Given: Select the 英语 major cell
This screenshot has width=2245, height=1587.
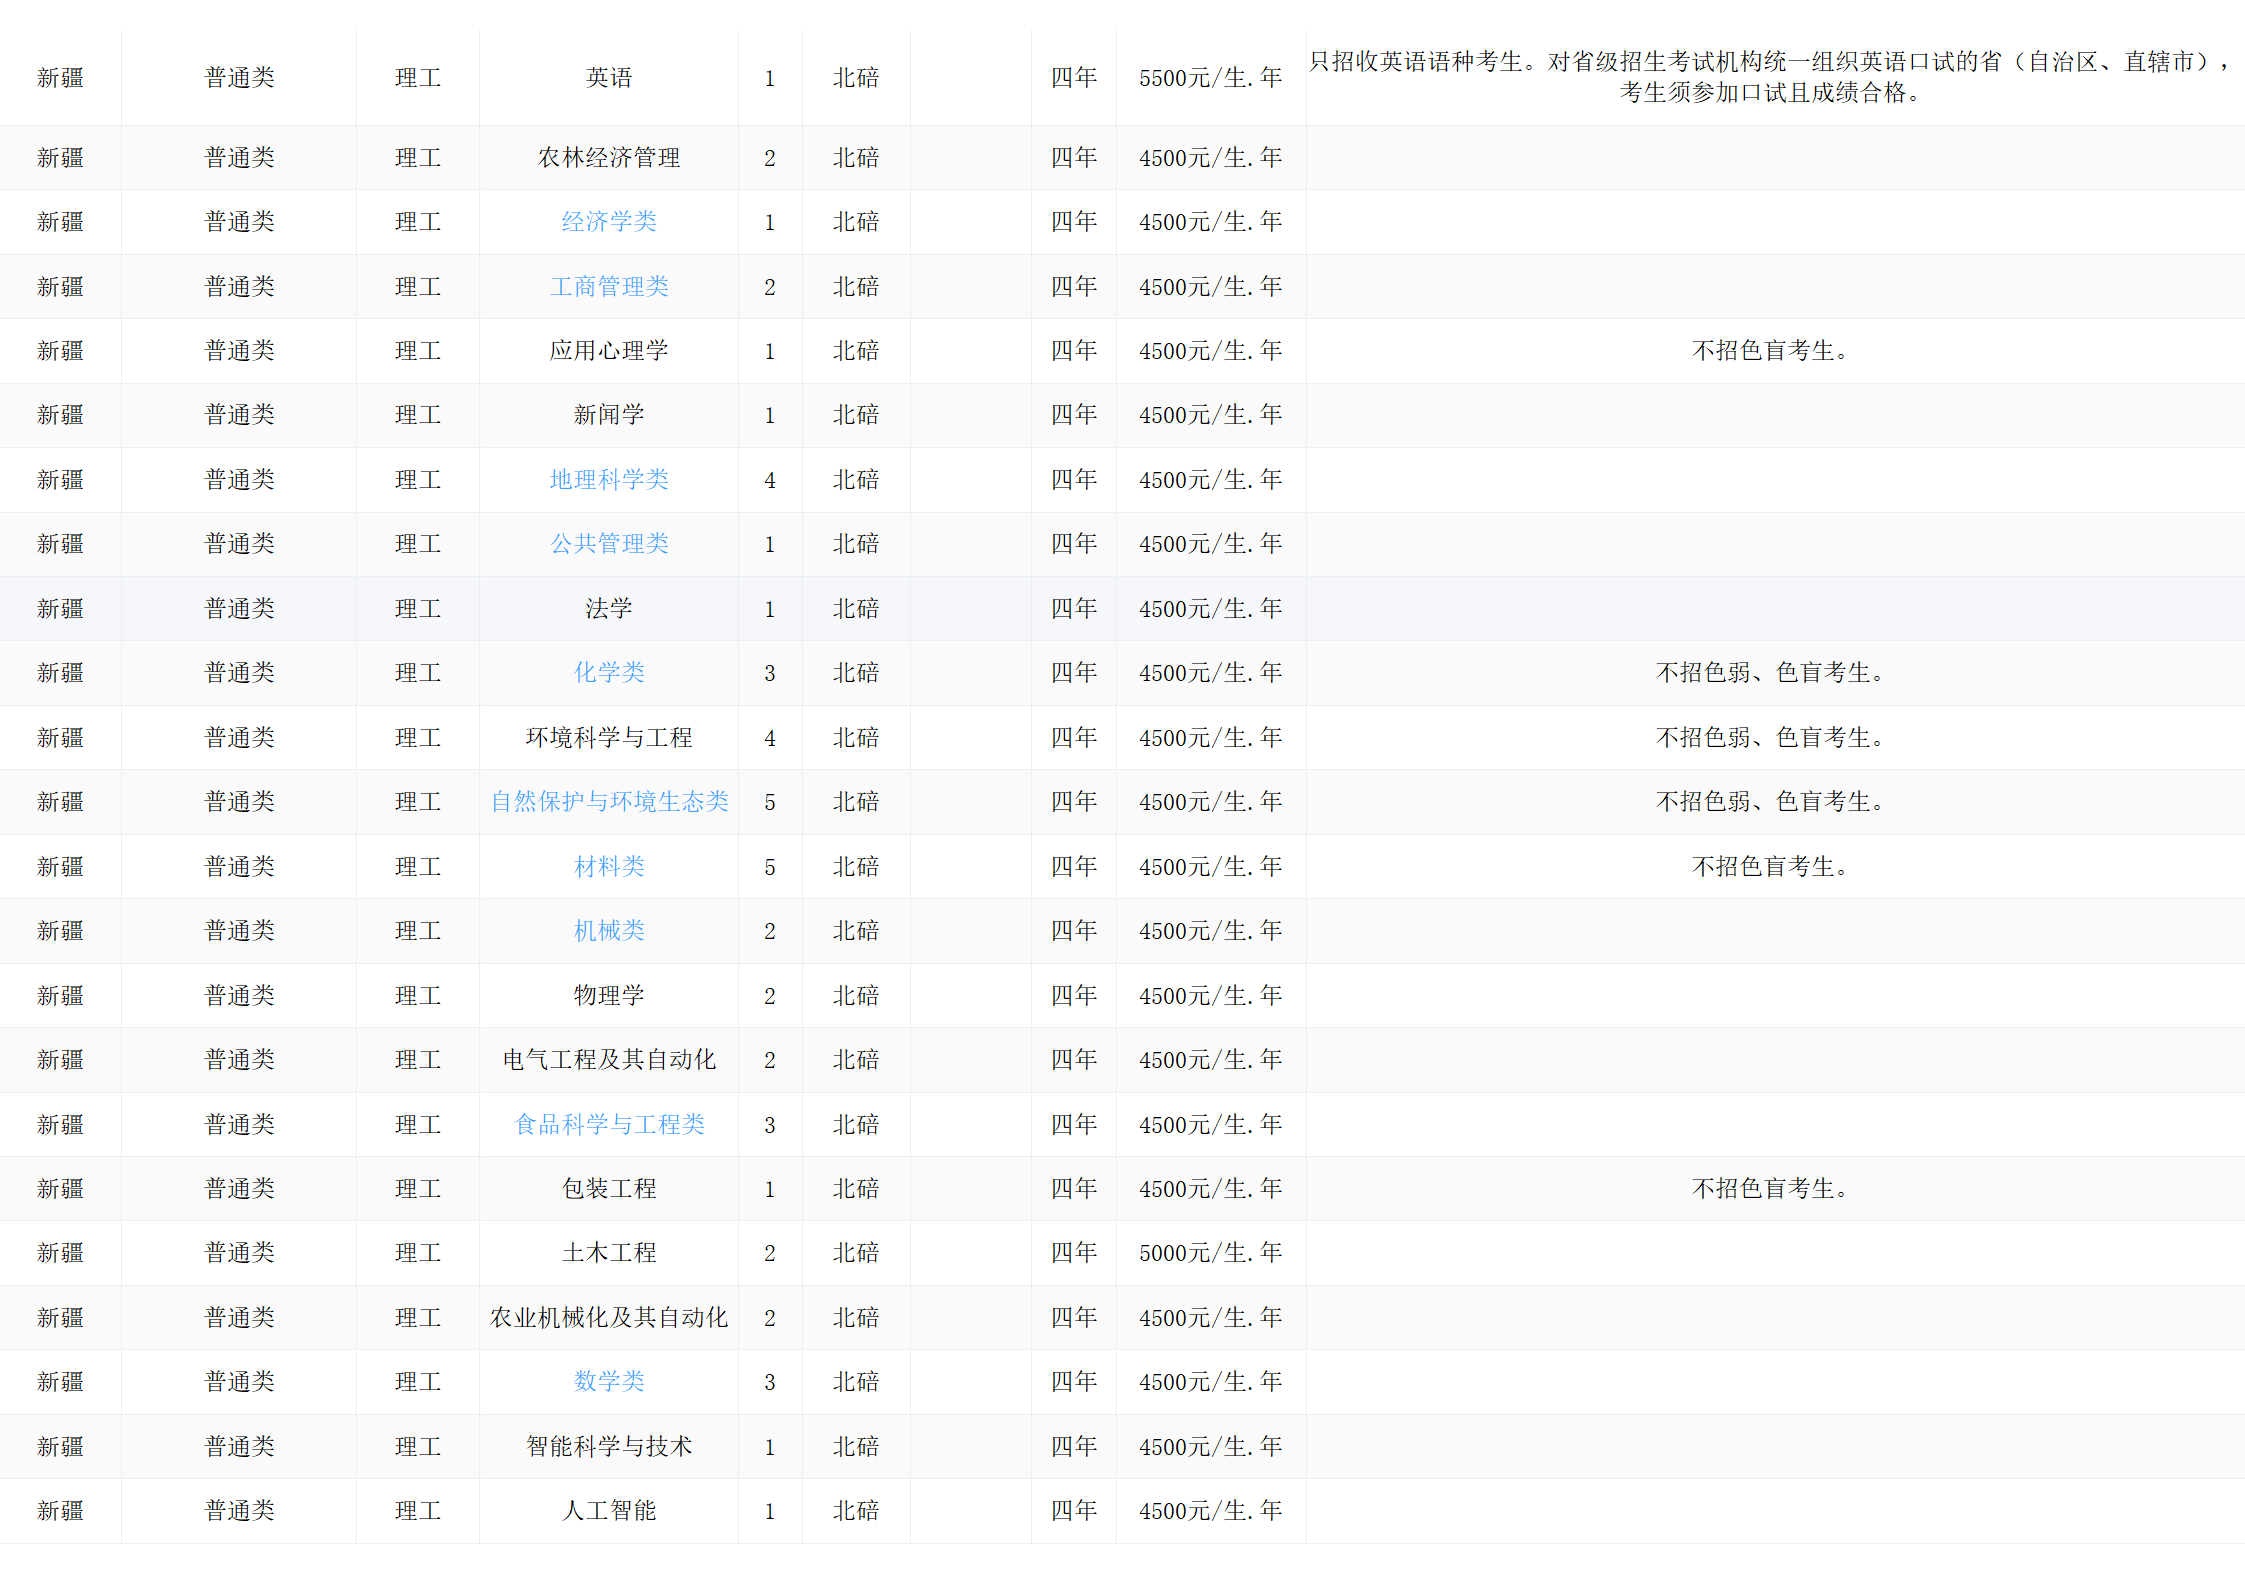Looking at the screenshot, I should pos(608,78).
